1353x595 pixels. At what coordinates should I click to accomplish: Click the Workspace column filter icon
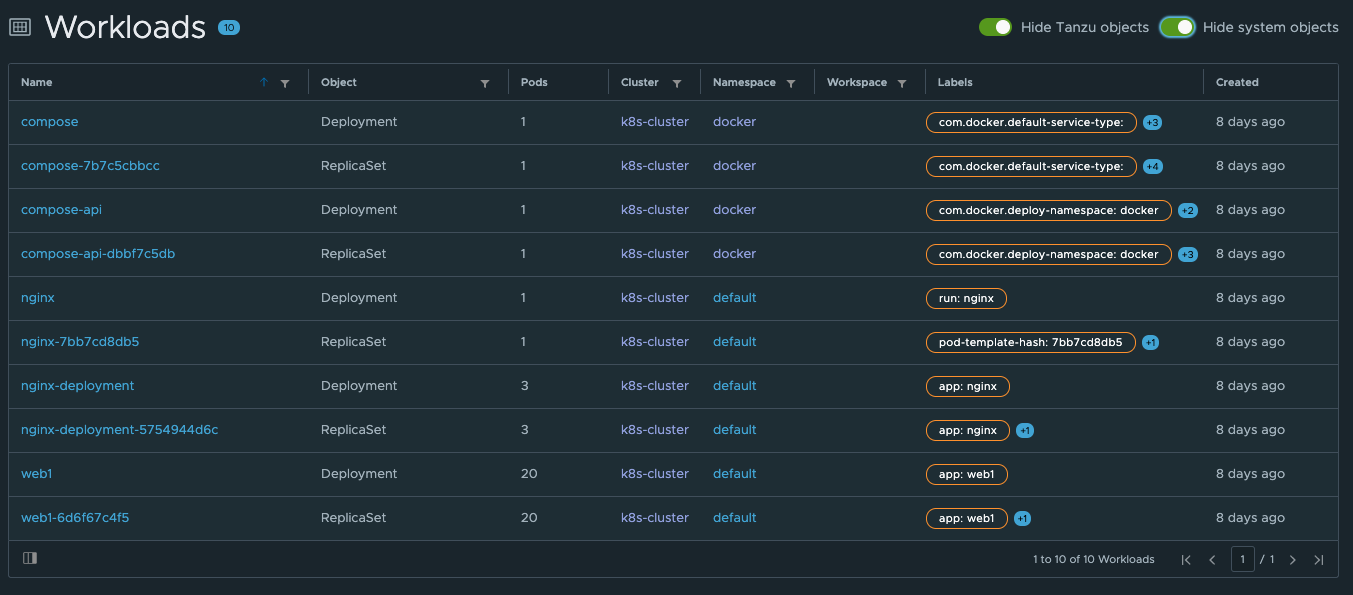[x=902, y=83]
